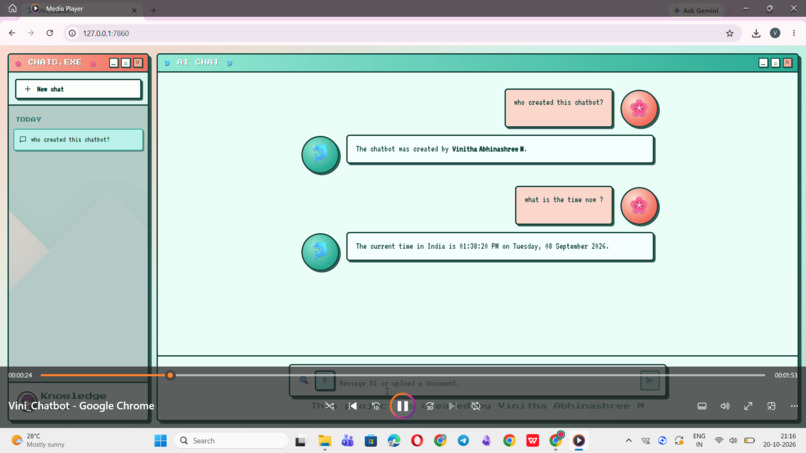Click the orange seek bar handle
The width and height of the screenshot is (806, 453).
pos(170,375)
